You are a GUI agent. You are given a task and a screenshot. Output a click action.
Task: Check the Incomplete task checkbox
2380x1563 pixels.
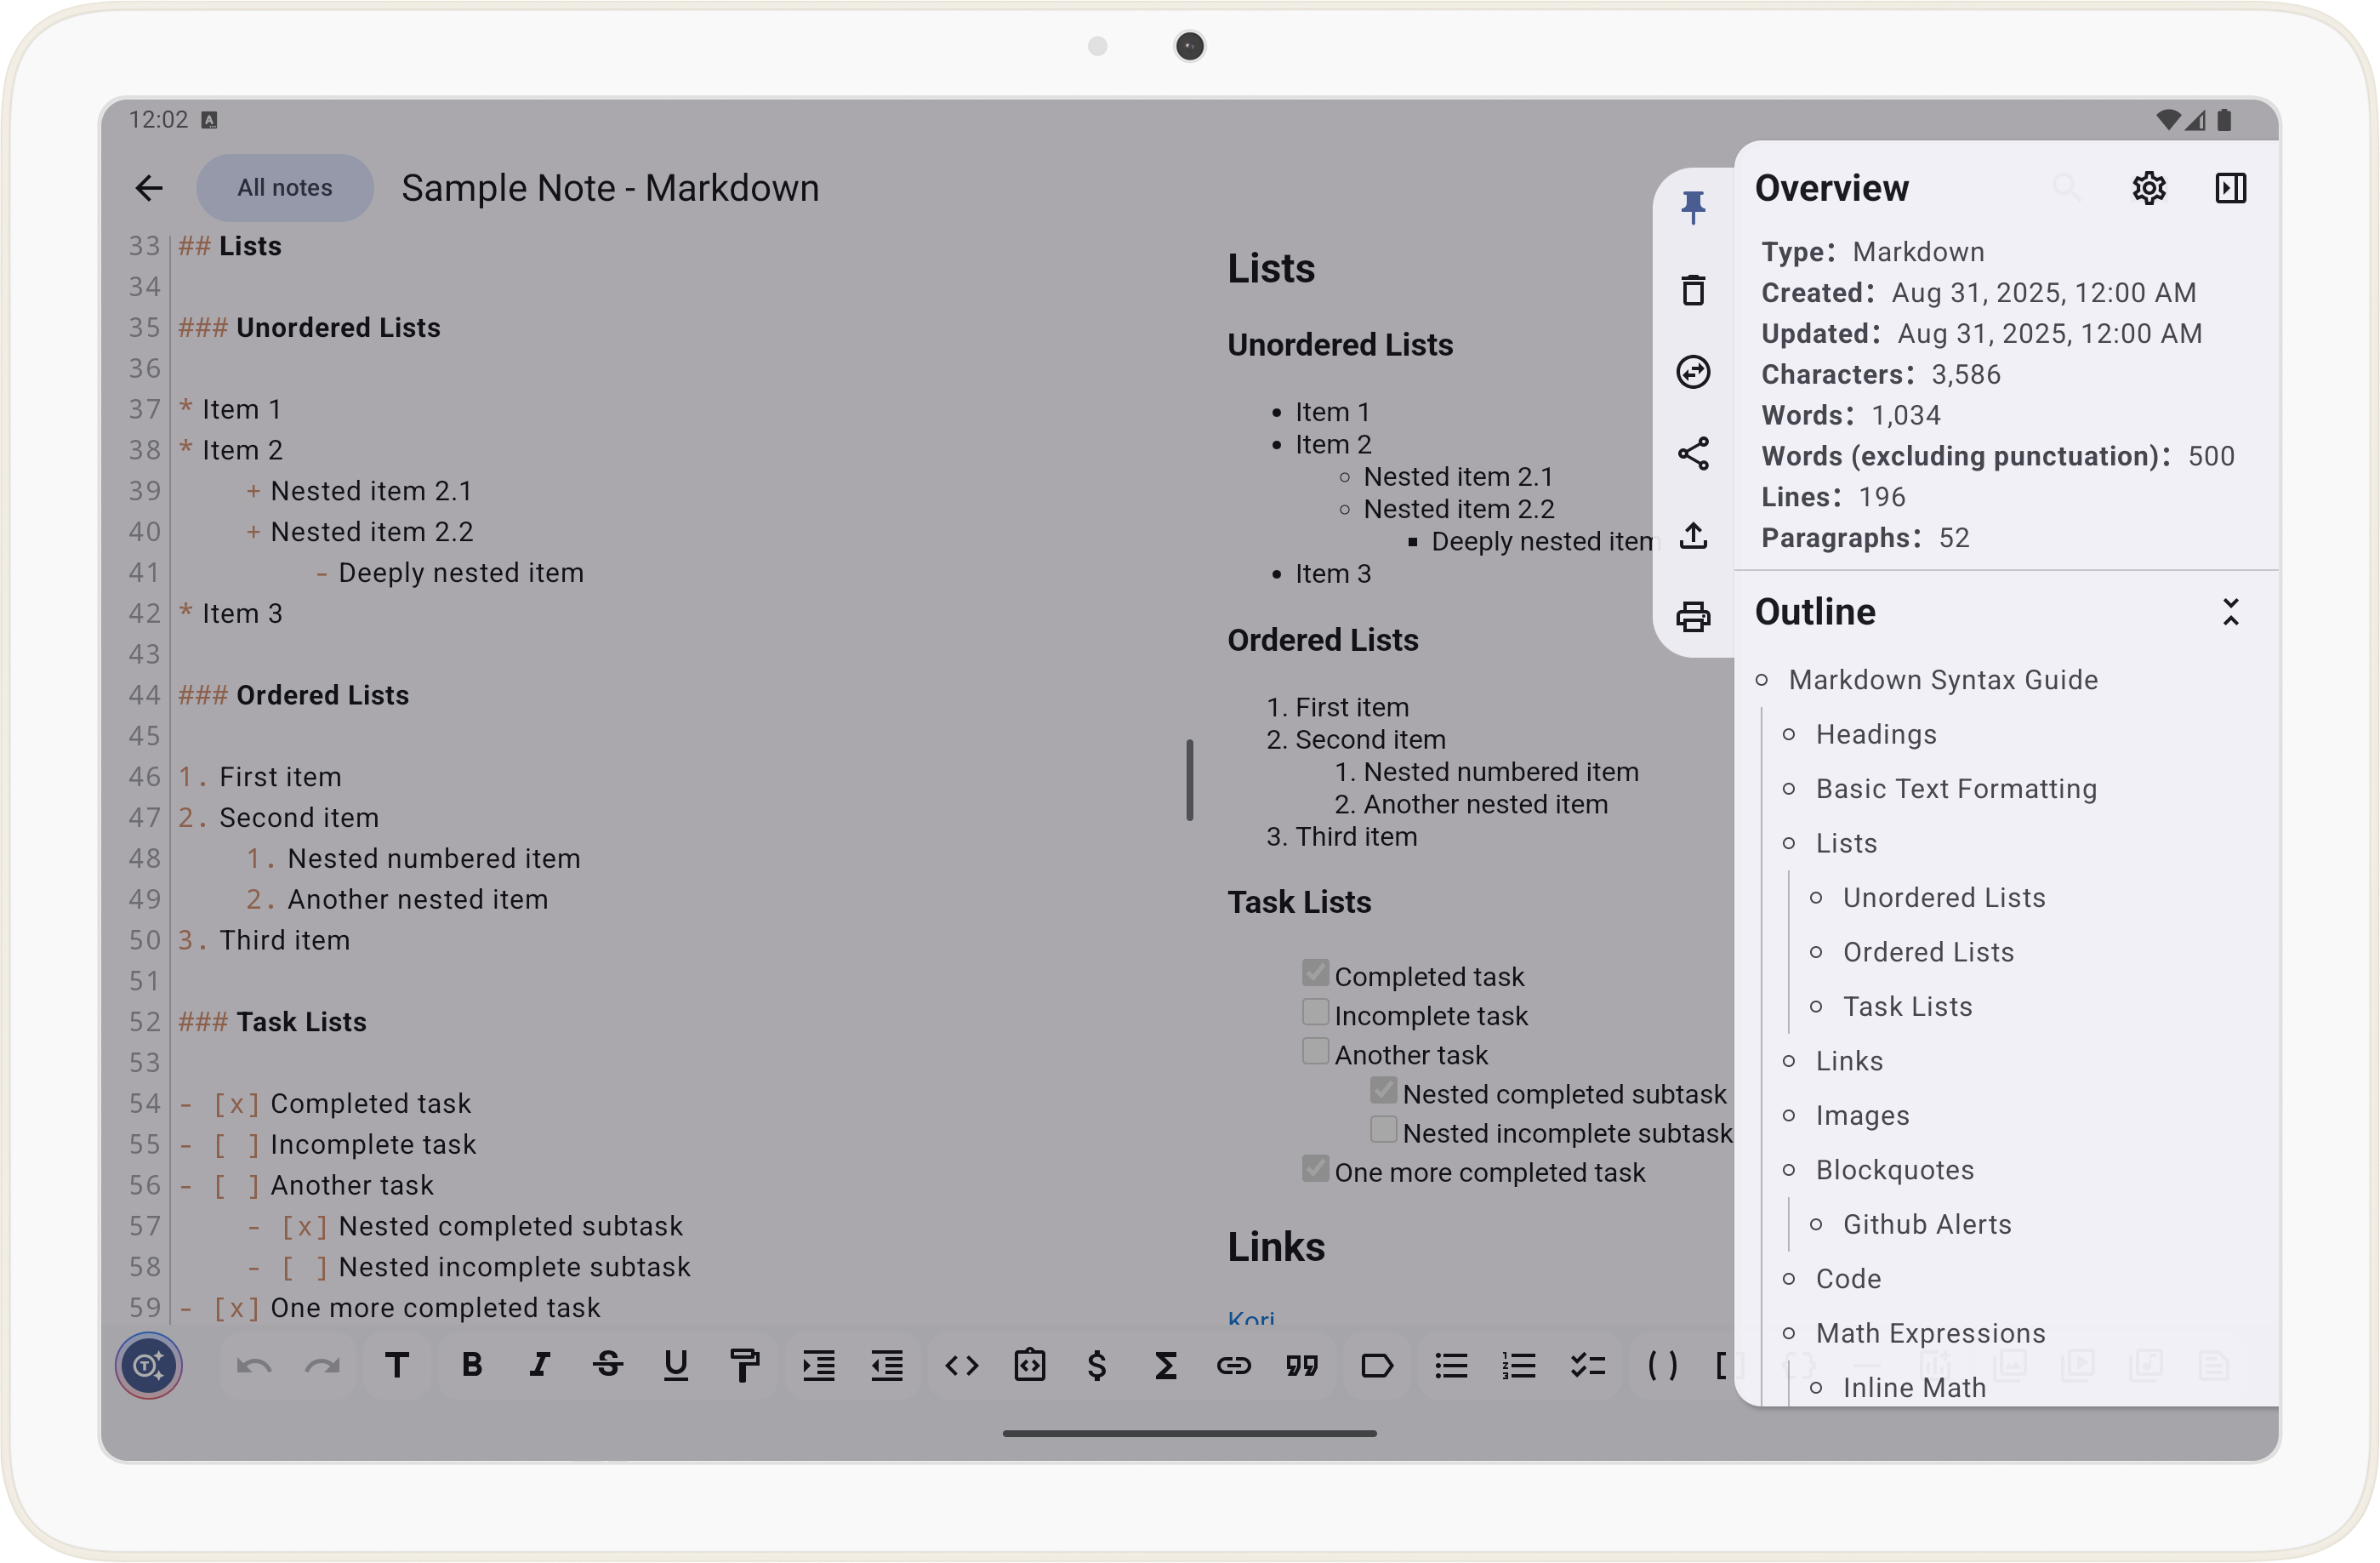tap(1316, 1012)
